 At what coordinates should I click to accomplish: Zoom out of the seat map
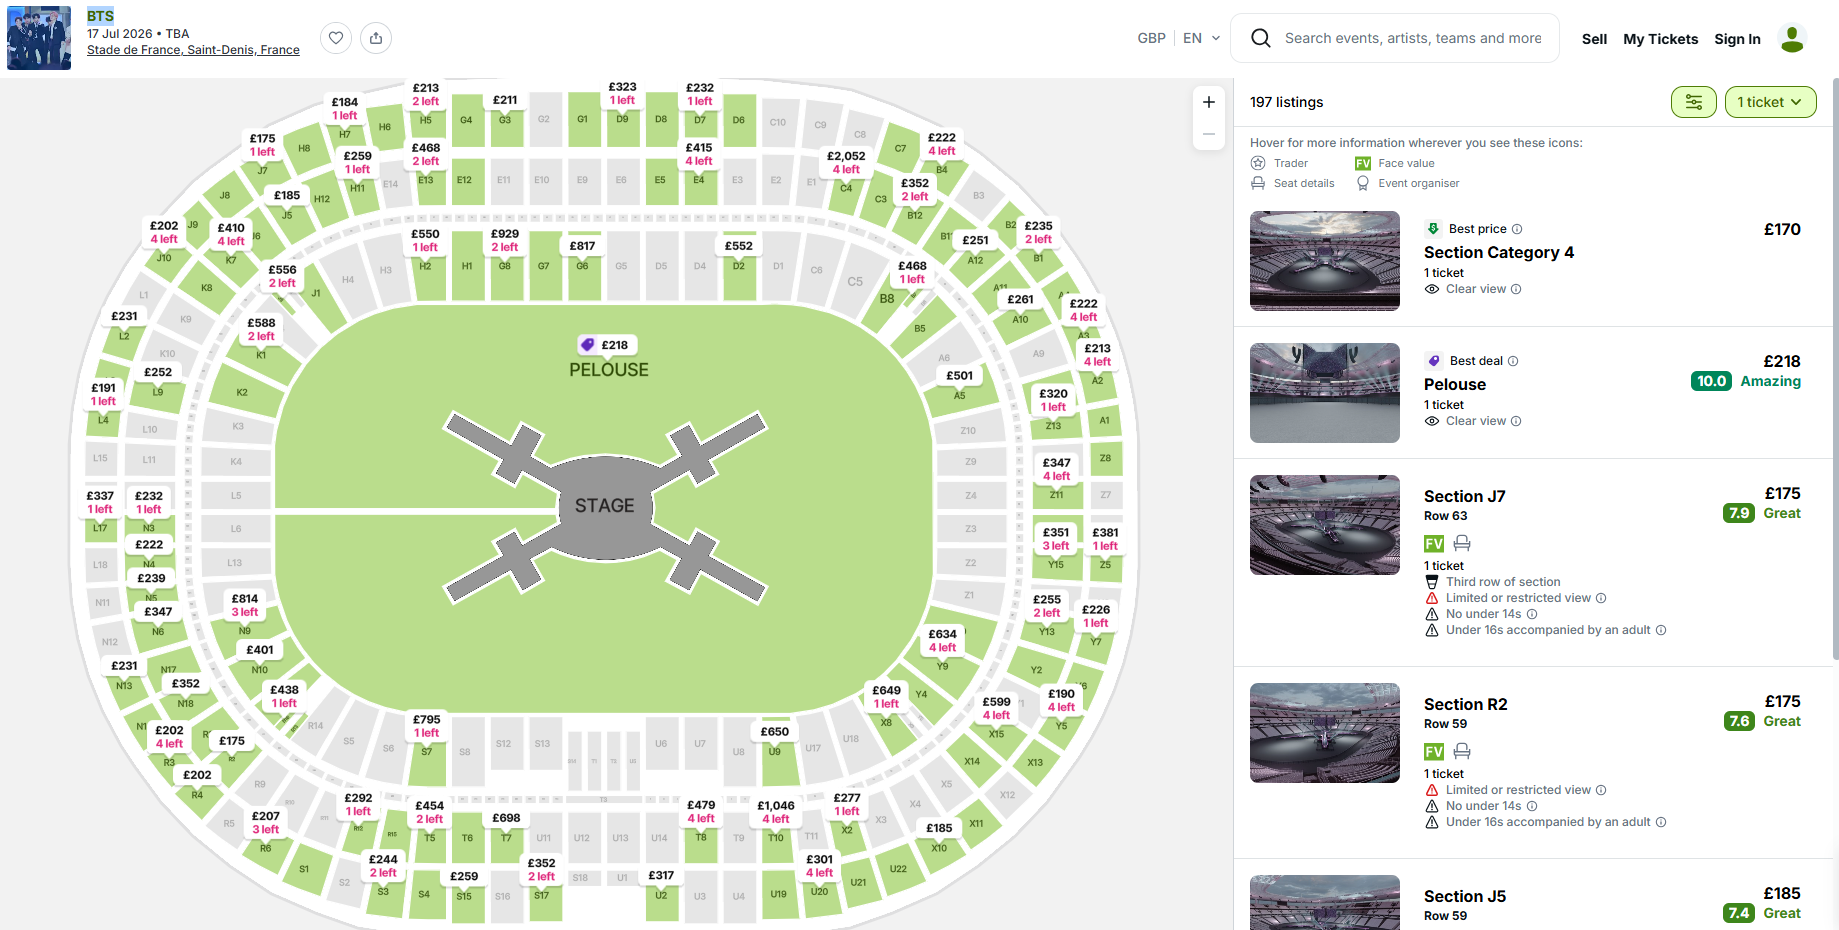[1208, 134]
